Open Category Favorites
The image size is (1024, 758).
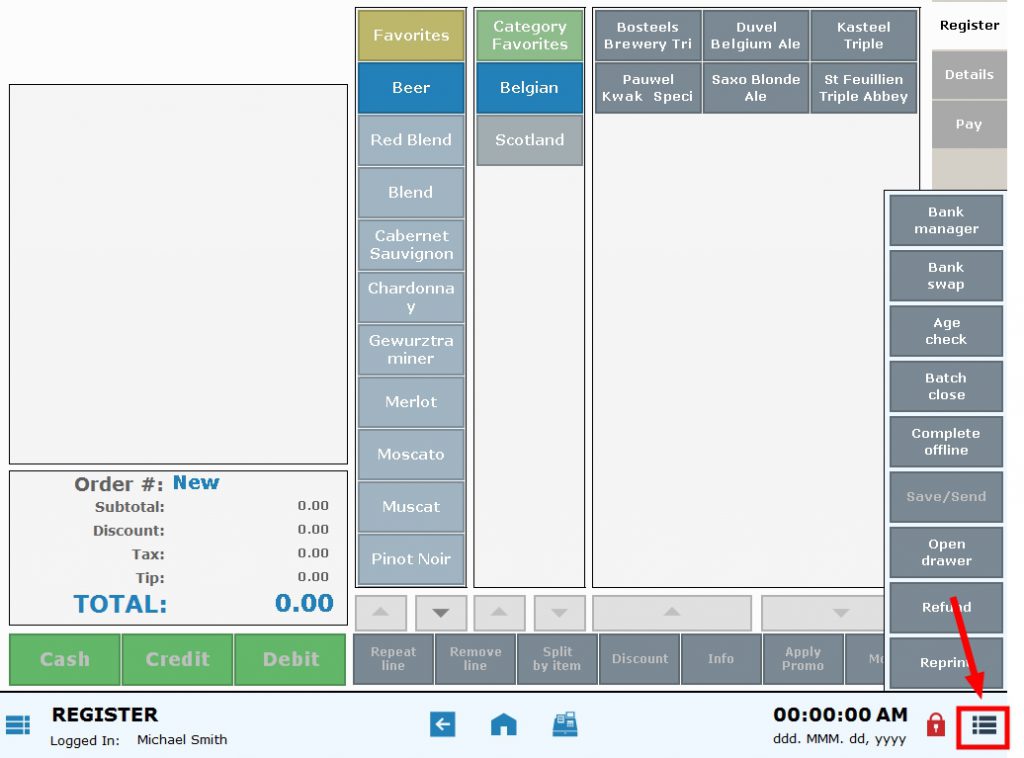pyautogui.click(x=530, y=35)
